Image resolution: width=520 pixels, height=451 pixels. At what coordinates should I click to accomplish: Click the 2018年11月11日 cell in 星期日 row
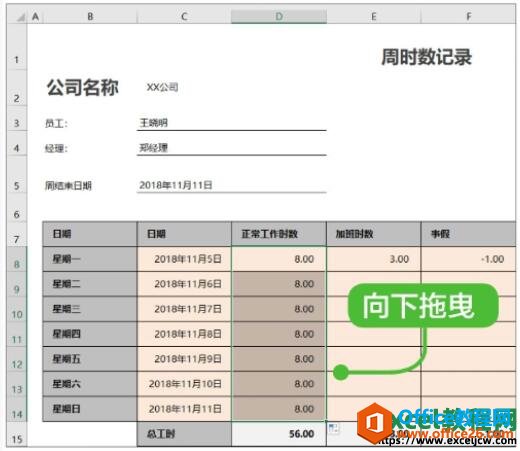pos(184,409)
